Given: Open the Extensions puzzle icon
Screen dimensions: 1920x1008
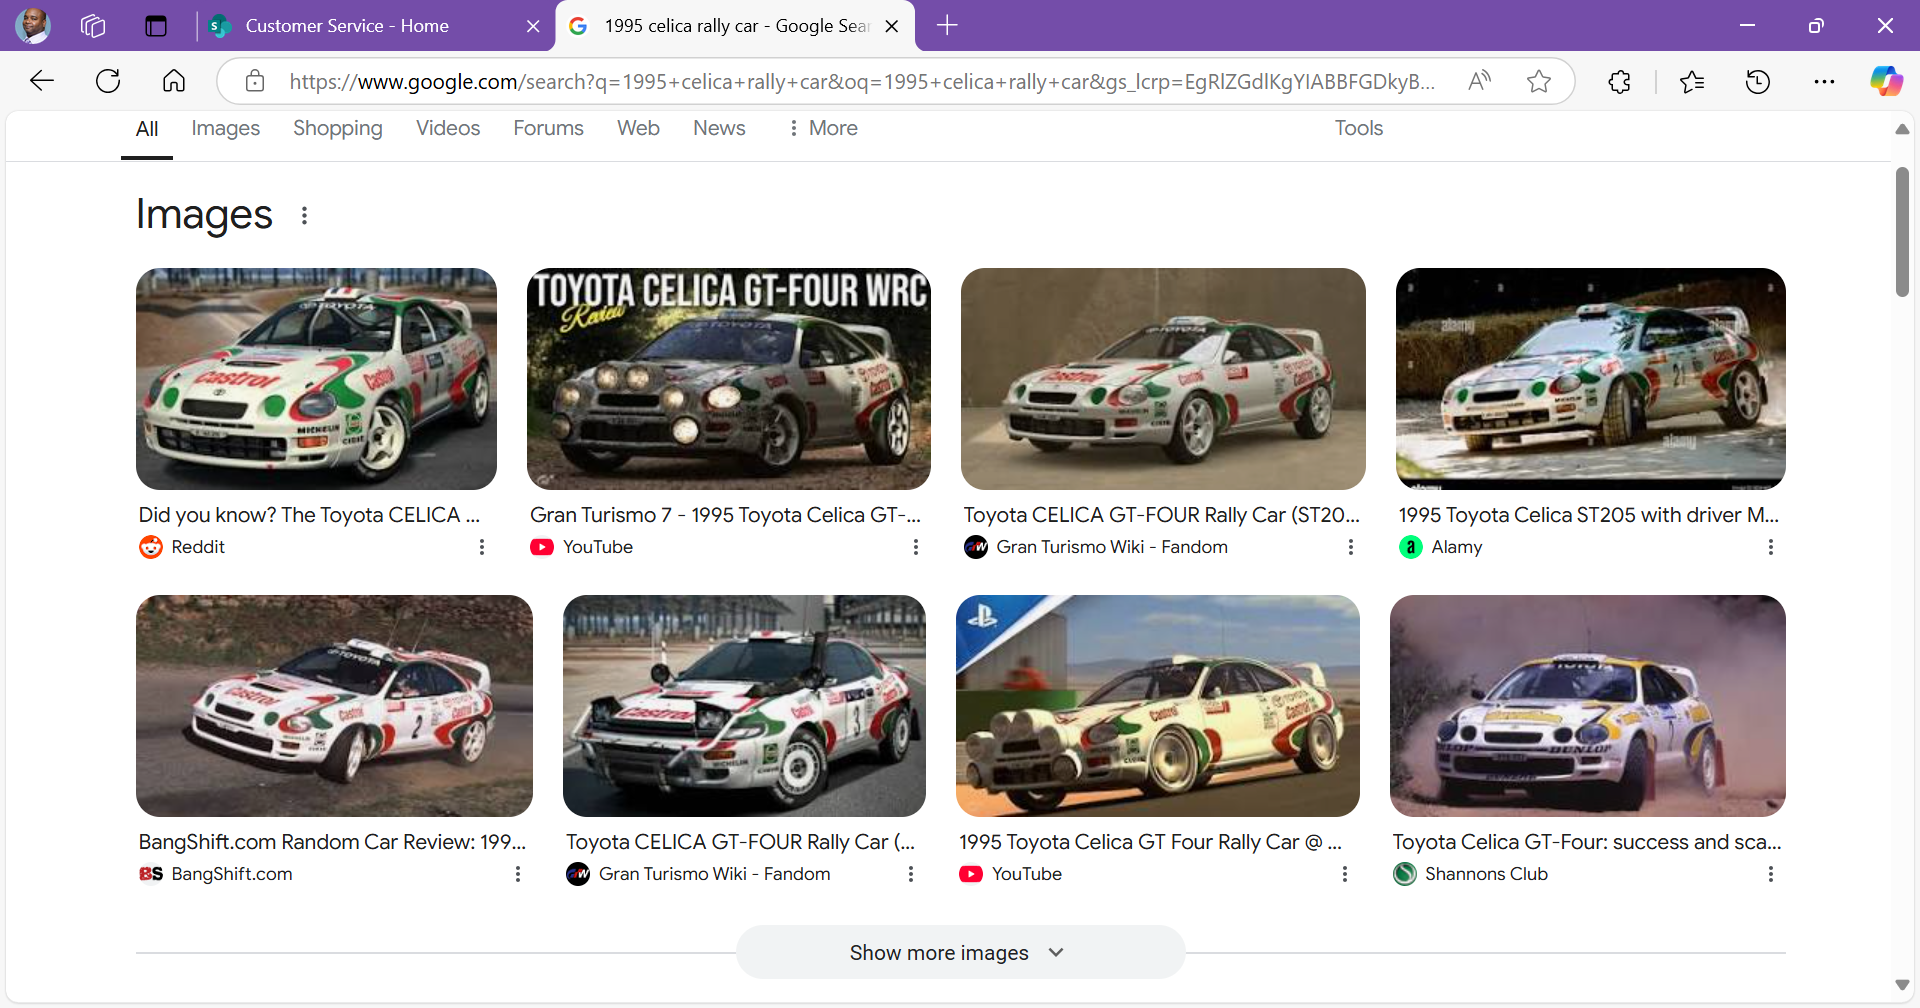Looking at the screenshot, I should click(x=1620, y=81).
